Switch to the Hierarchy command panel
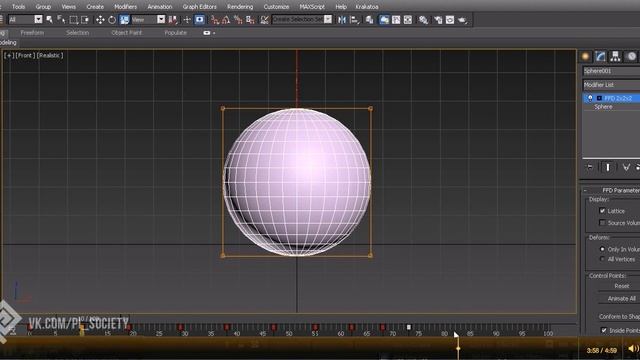This screenshot has width=640, height=360. pyautogui.click(x=616, y=56)
